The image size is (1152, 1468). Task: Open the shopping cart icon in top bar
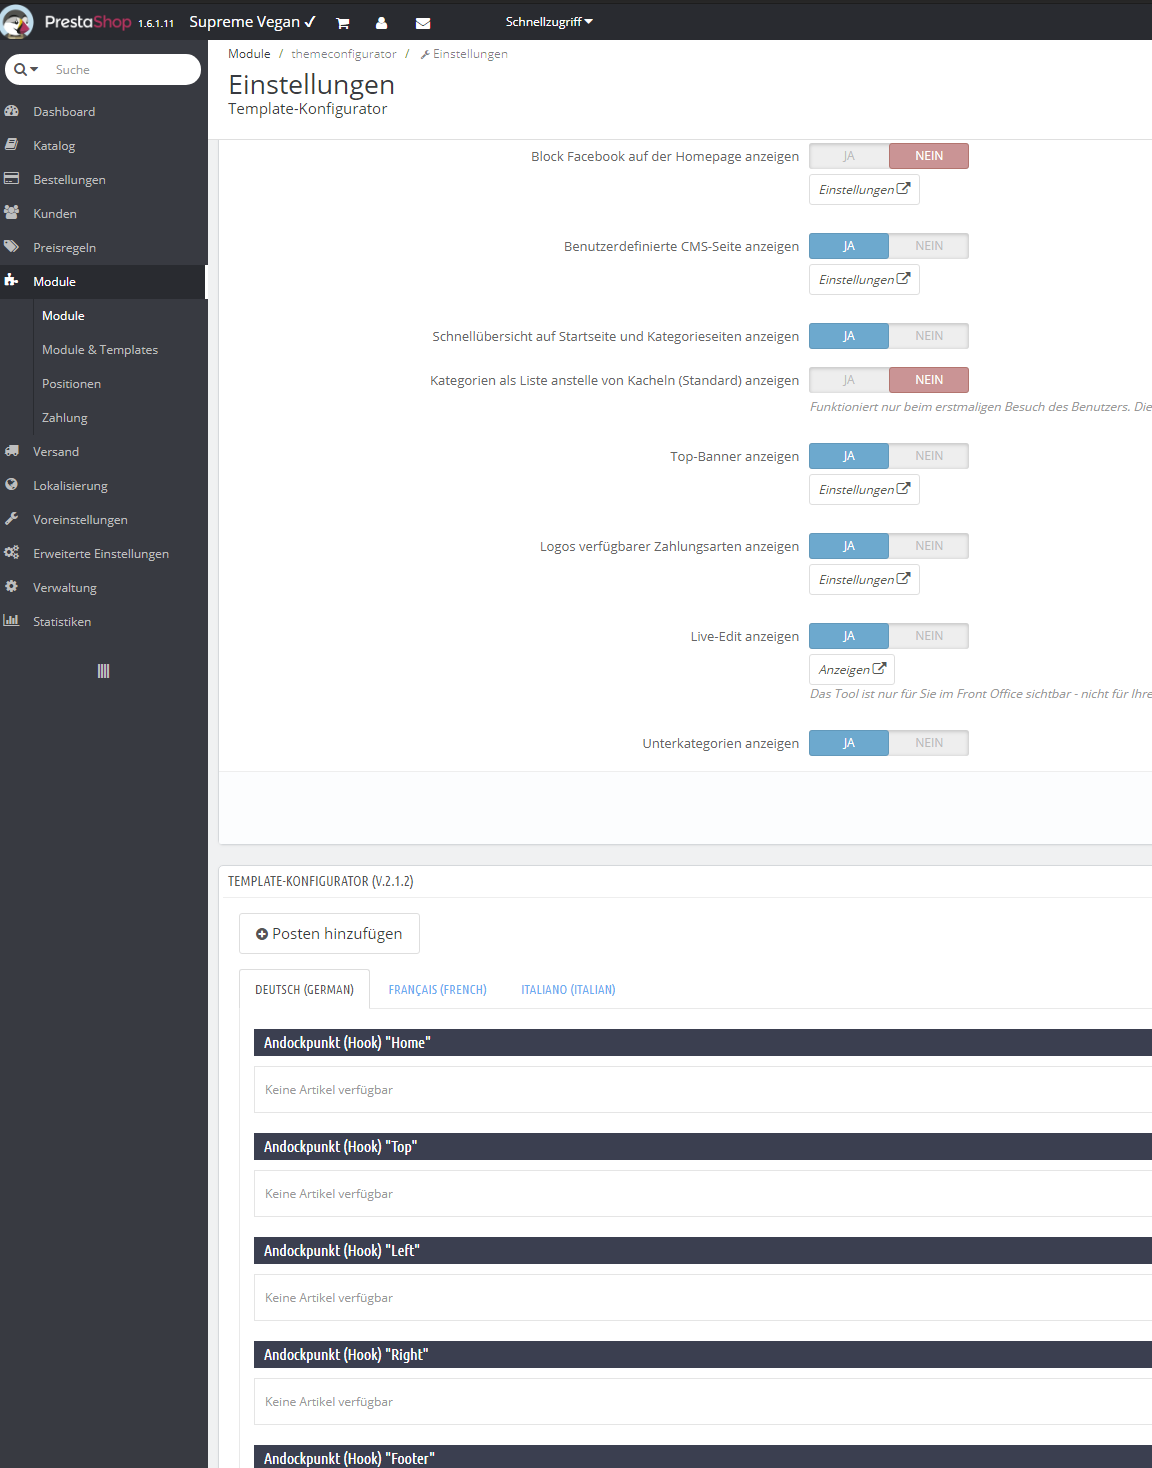tap(343, 23)
